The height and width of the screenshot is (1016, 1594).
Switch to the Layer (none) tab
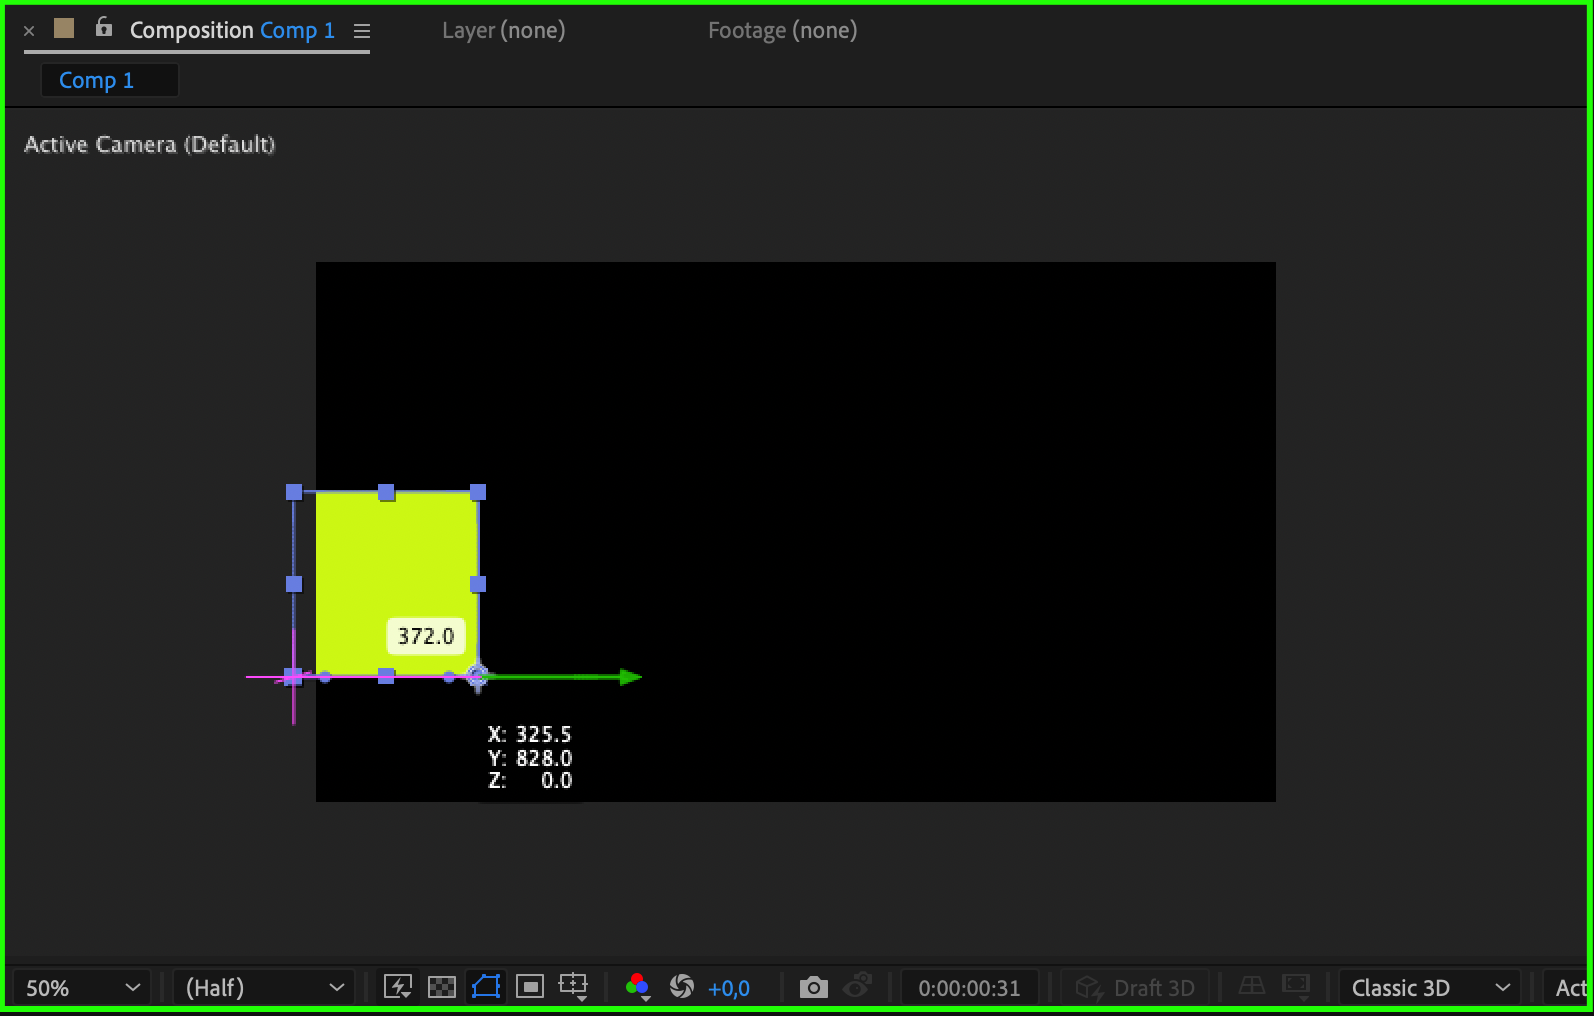[504, 30]
